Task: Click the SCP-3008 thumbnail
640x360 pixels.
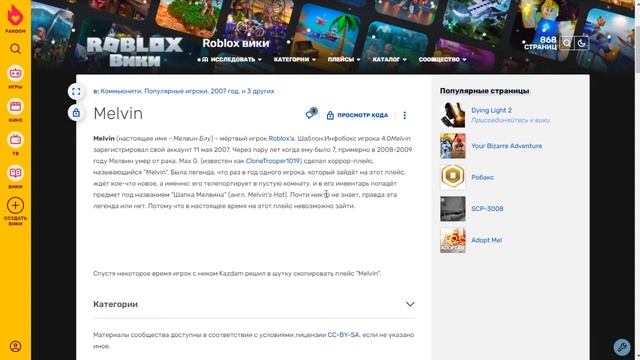Action: [453, 209]
